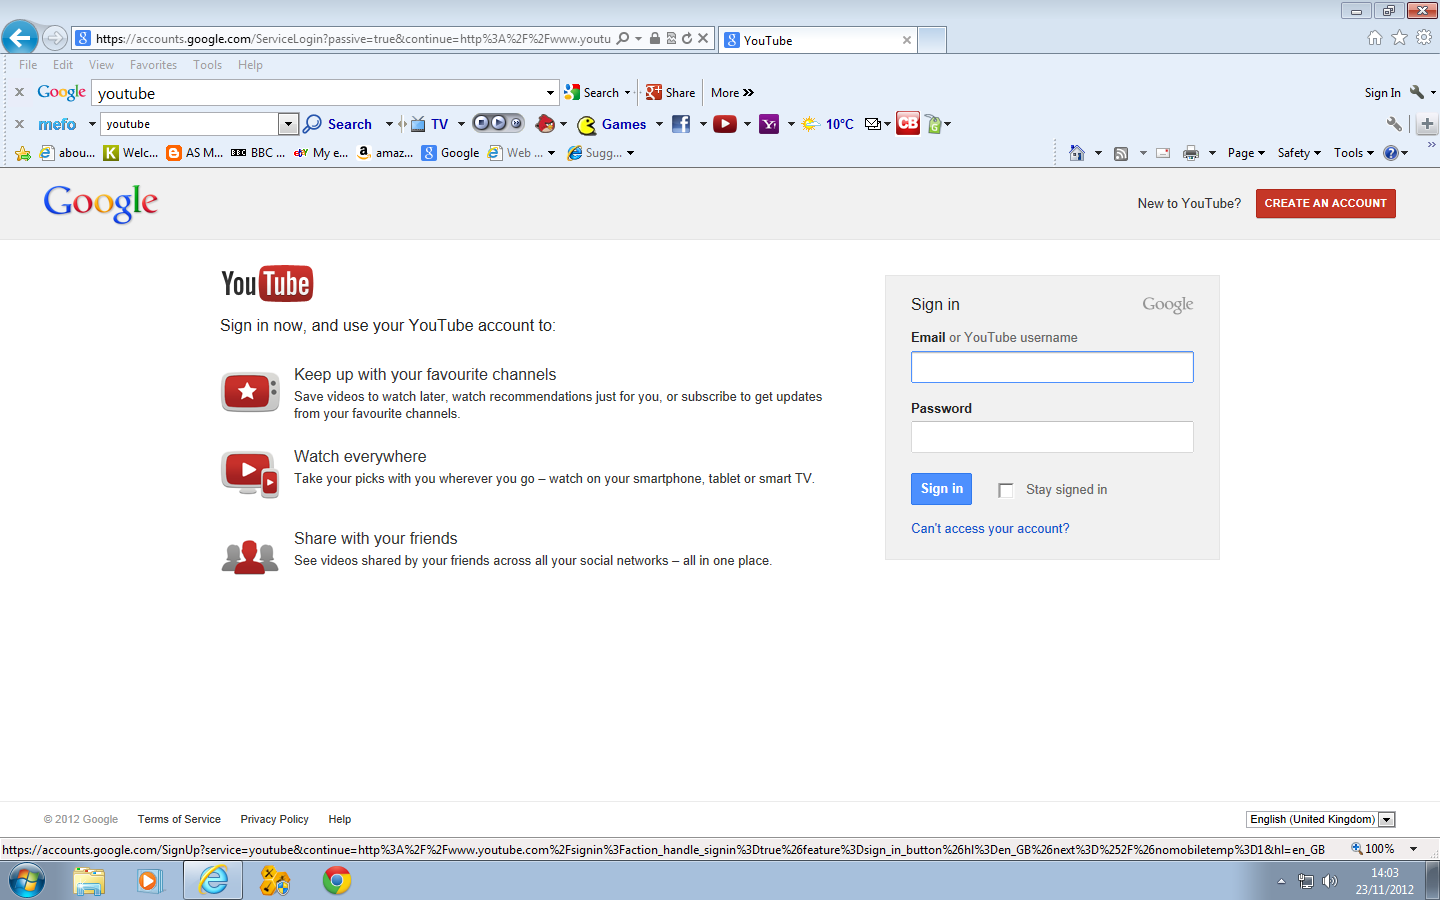Open Windows Explorer from the taskbar
Screen dimensions: 1440x900
89,881
